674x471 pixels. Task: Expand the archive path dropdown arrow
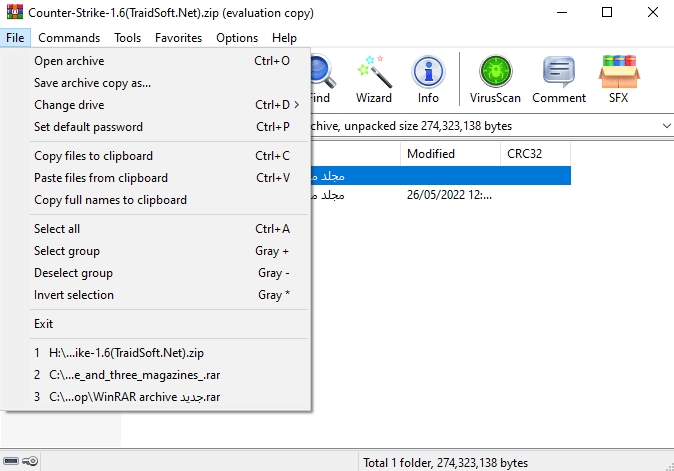[666, 126]
